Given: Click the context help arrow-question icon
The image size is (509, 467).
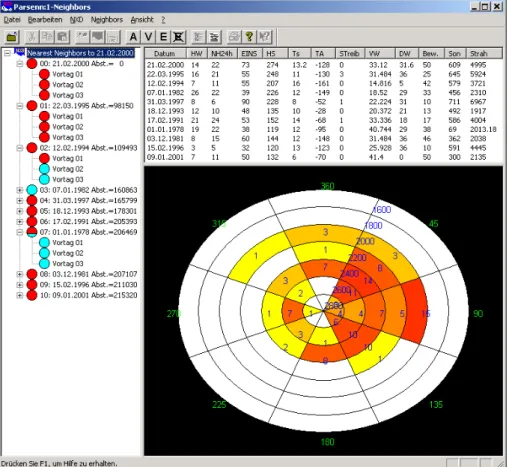Looking at the screenshot, I should 265,37.
